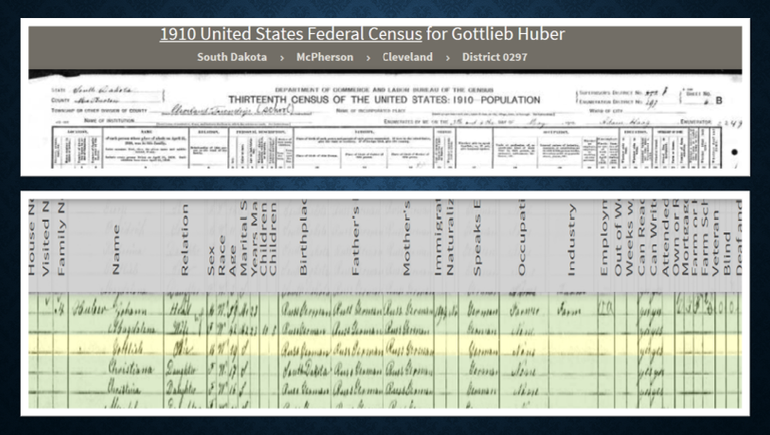Click the Race column header
Image resolution: width=770 pixels, height=435 pixels.
(222, 255)
